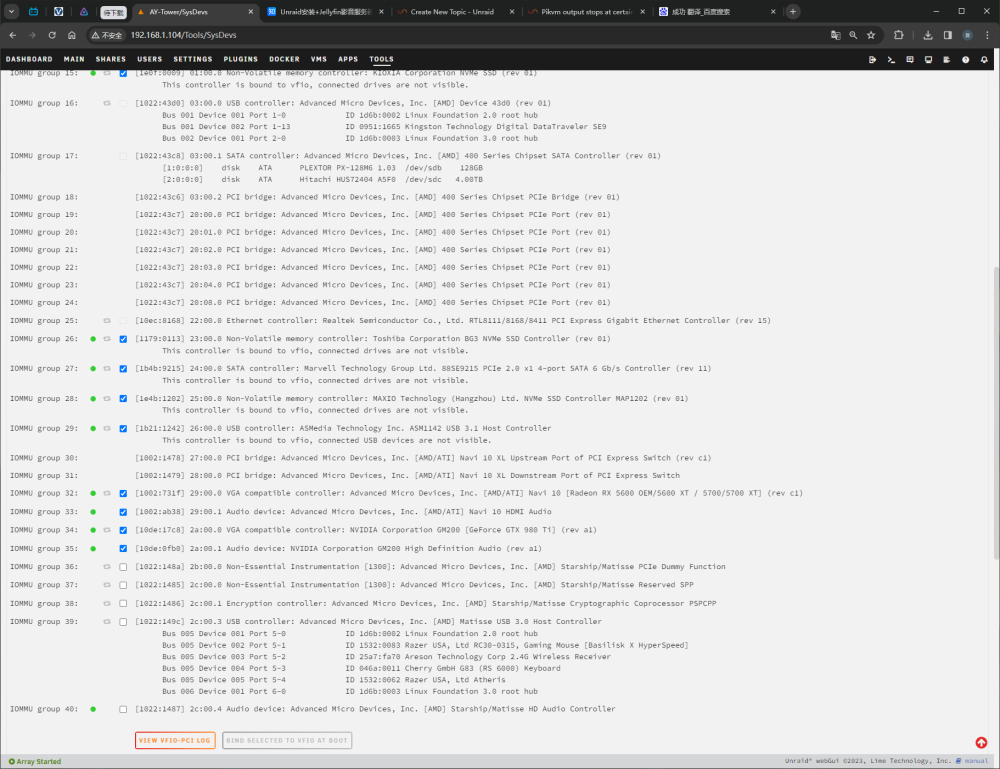Click the page vertical scrollbar

pos(996,411)
